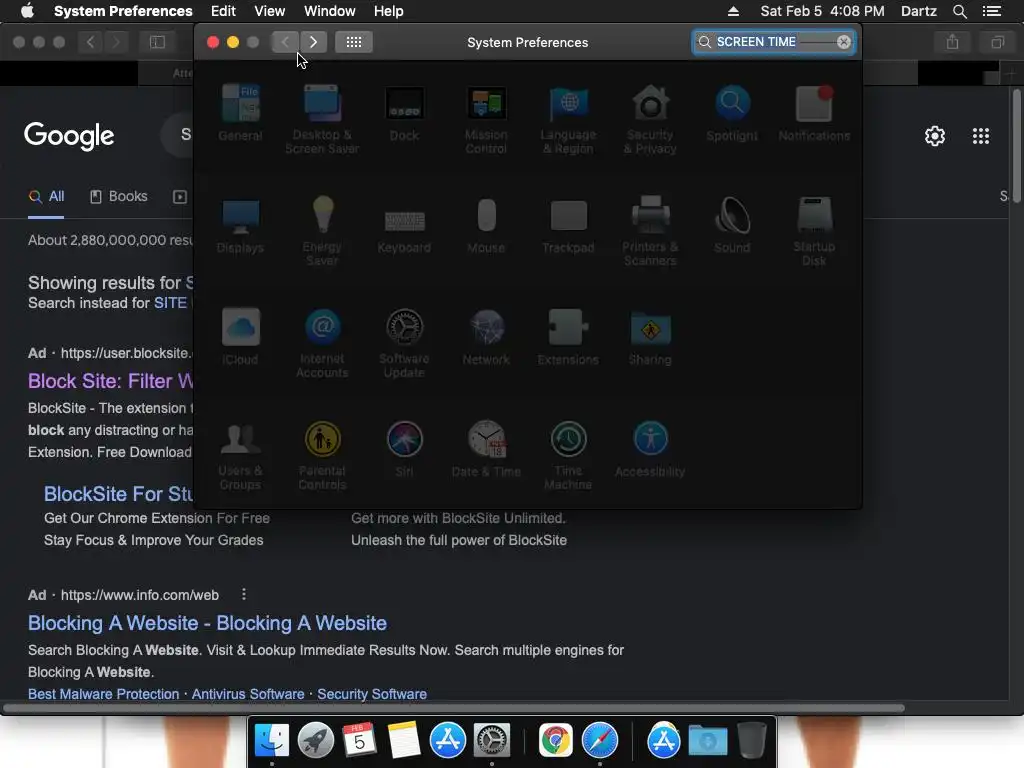Open Best Malware Protection link

click(103, 694)
